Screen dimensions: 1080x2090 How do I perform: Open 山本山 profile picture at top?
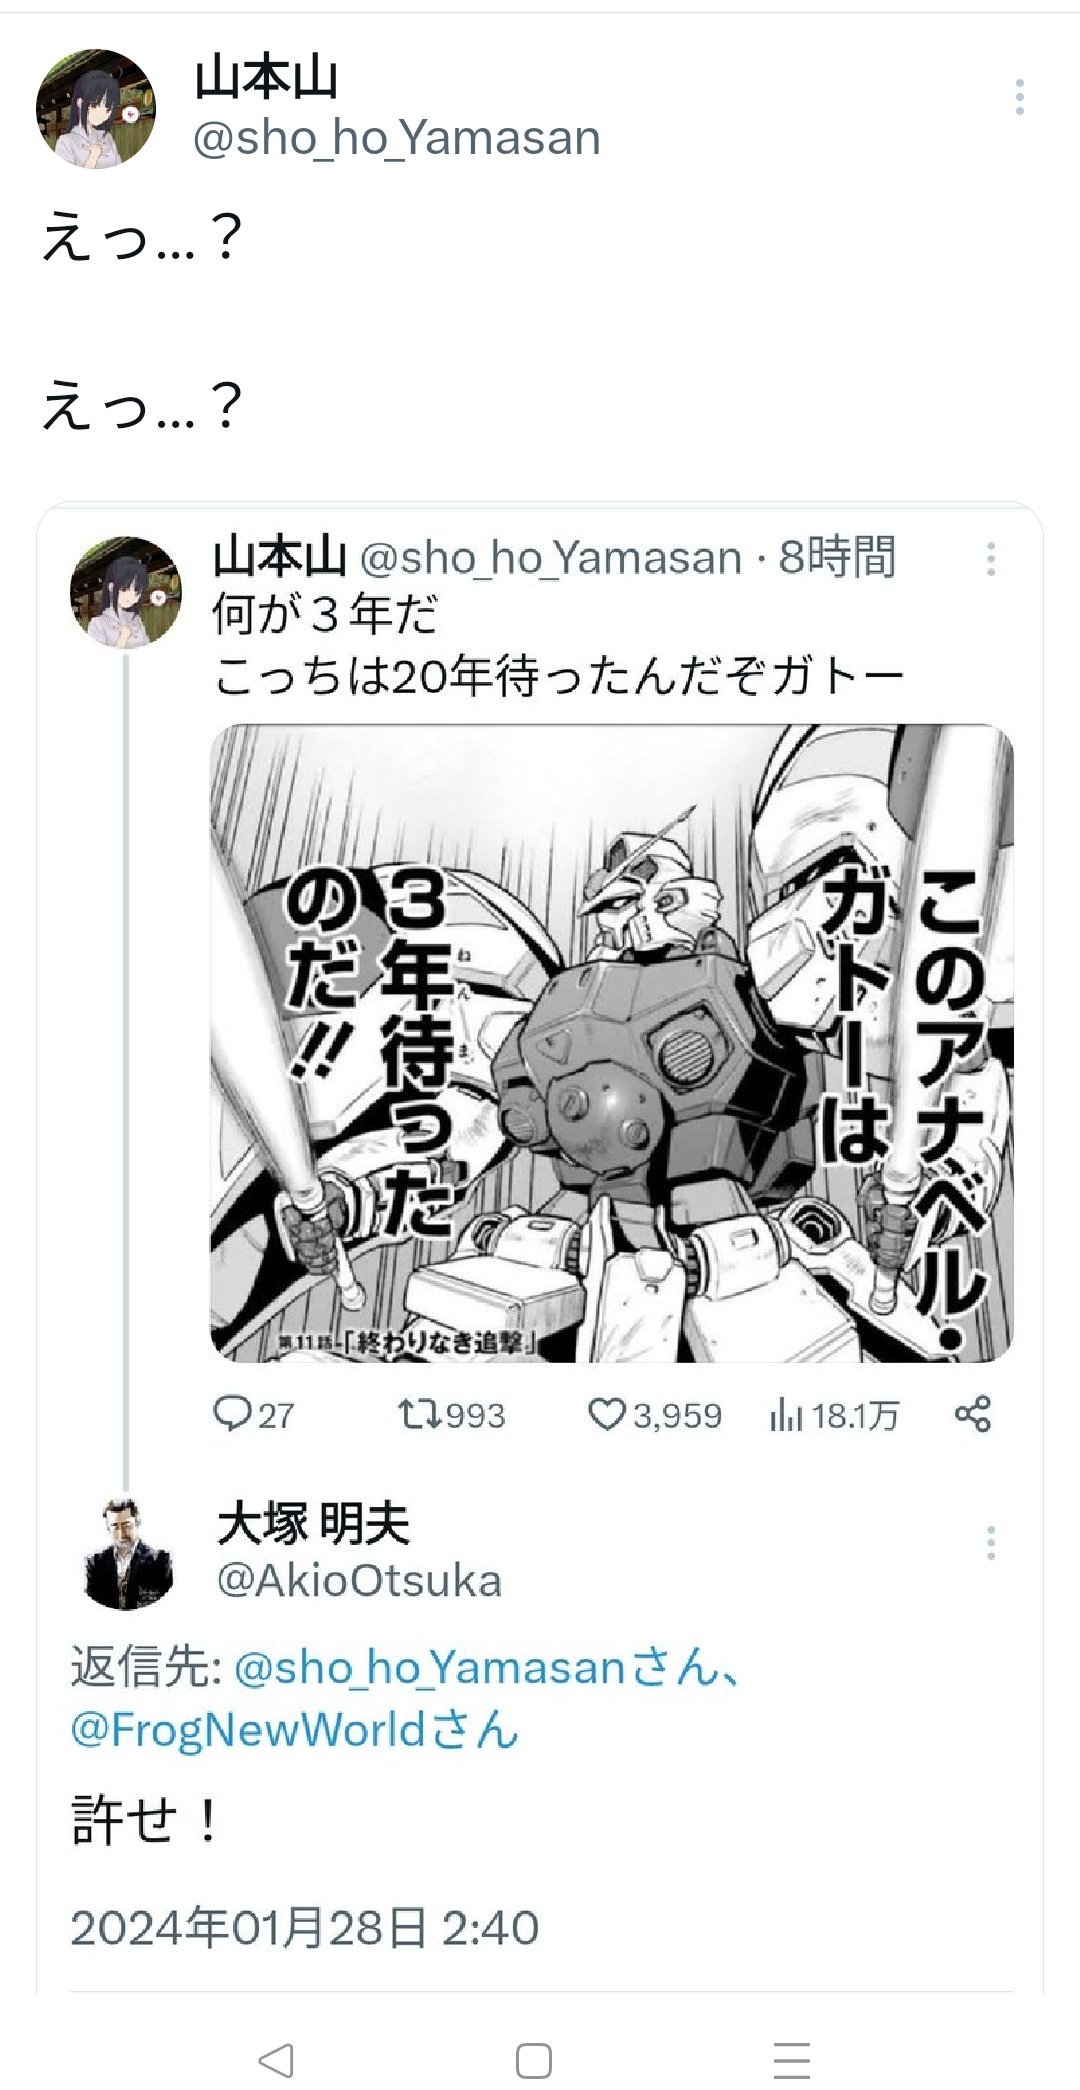[x=96, y=109]
